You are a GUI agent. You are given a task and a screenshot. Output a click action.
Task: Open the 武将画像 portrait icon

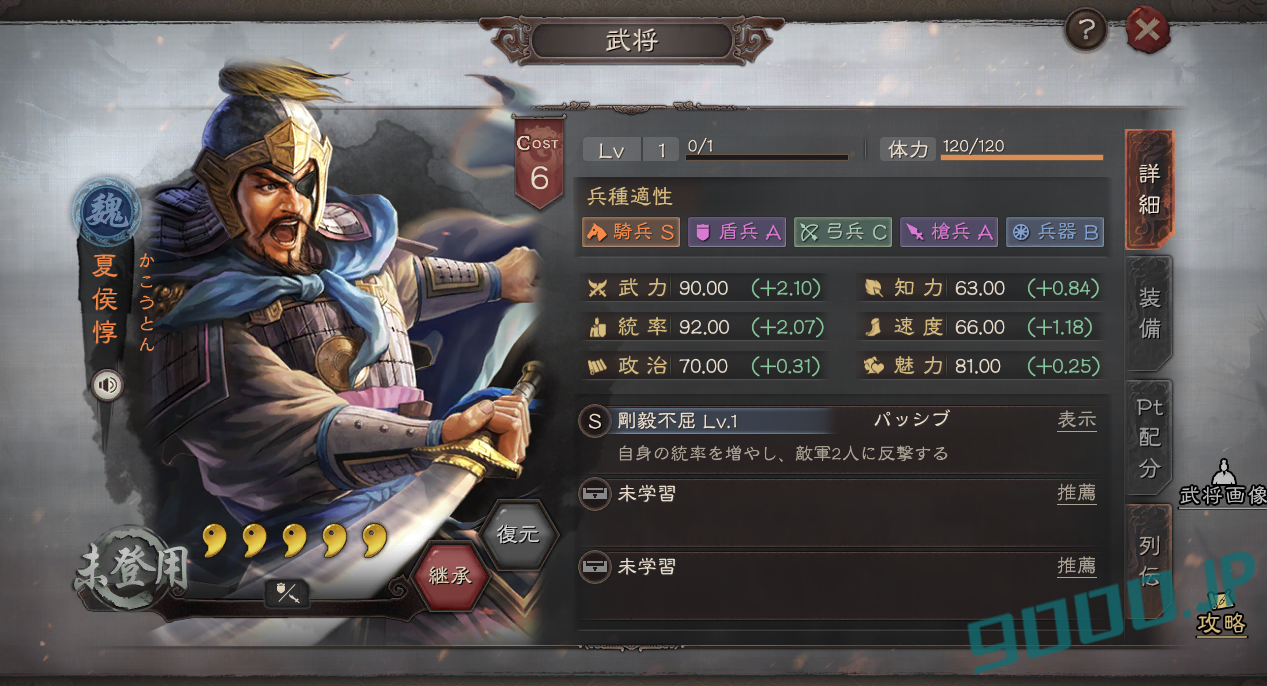(x=1222, y=483)
